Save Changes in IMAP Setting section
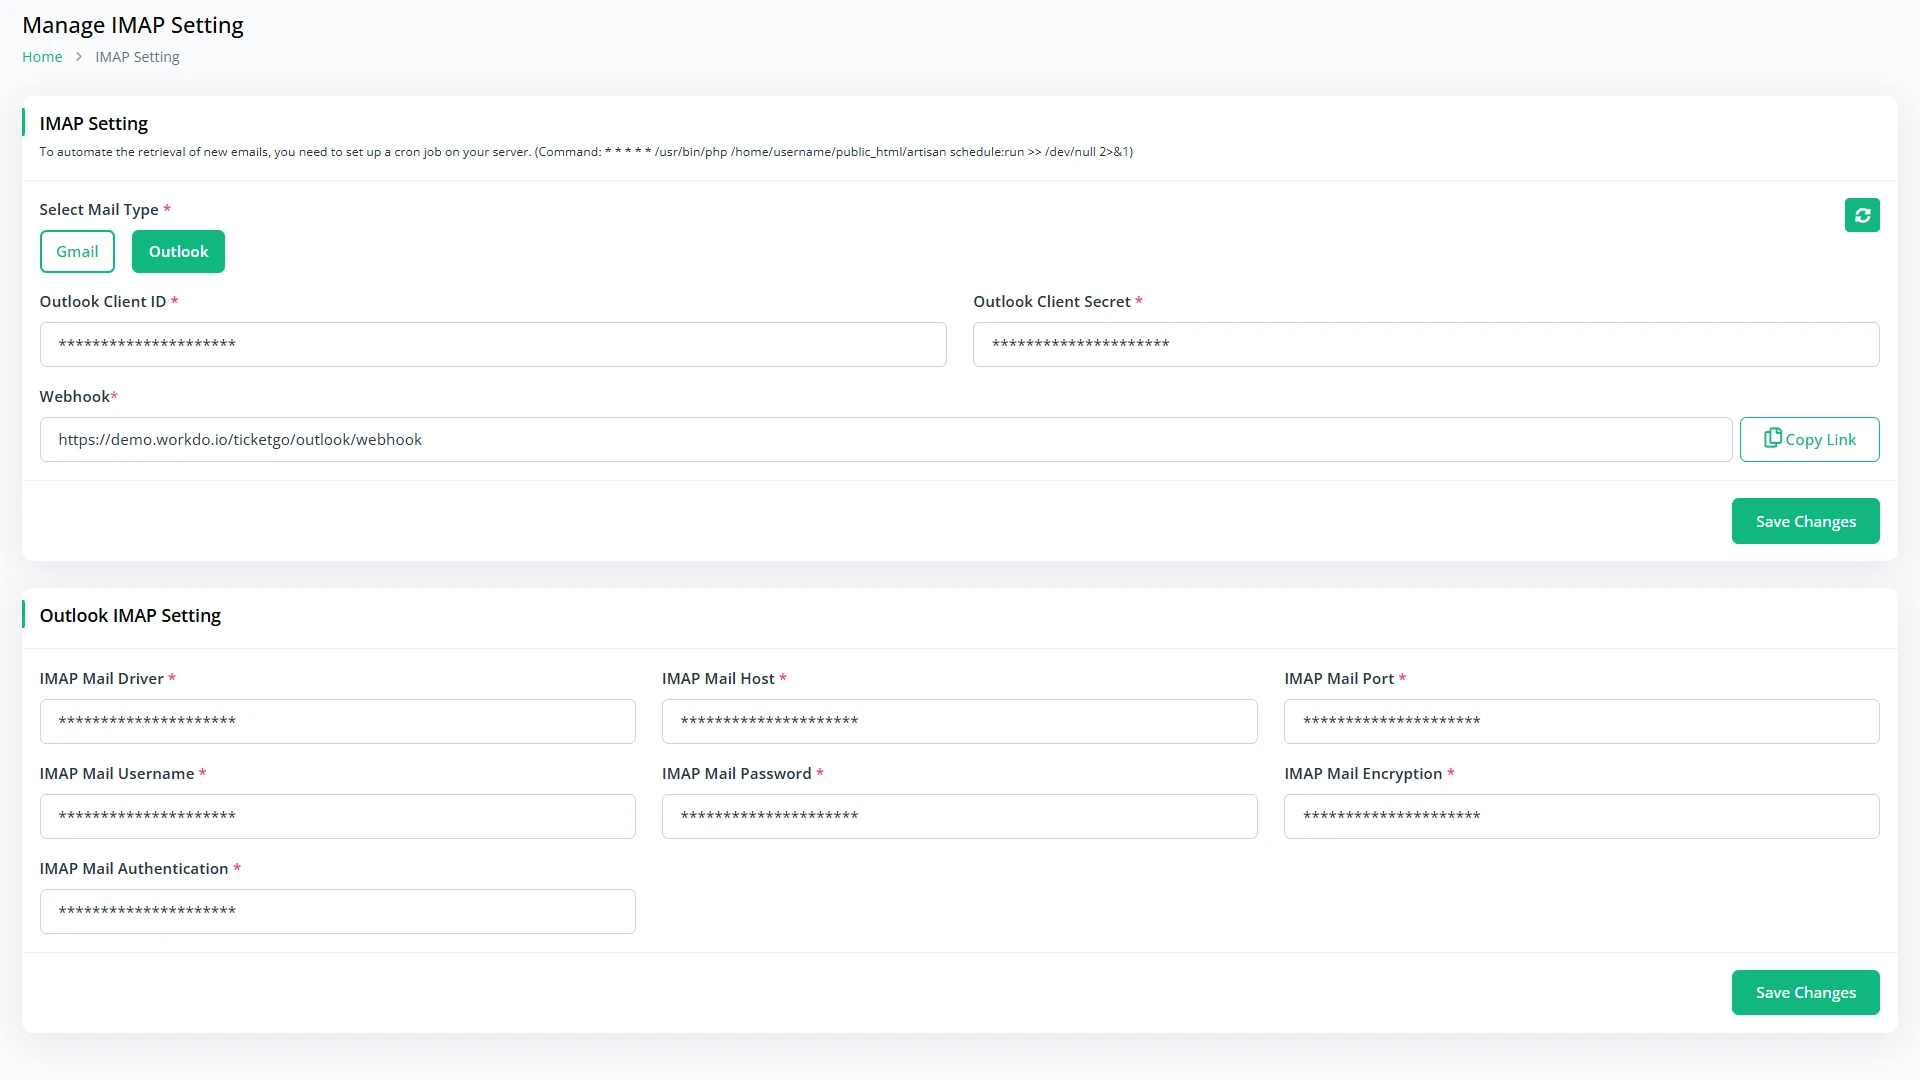The image size is (1920, 1080). pos(1806,521)
